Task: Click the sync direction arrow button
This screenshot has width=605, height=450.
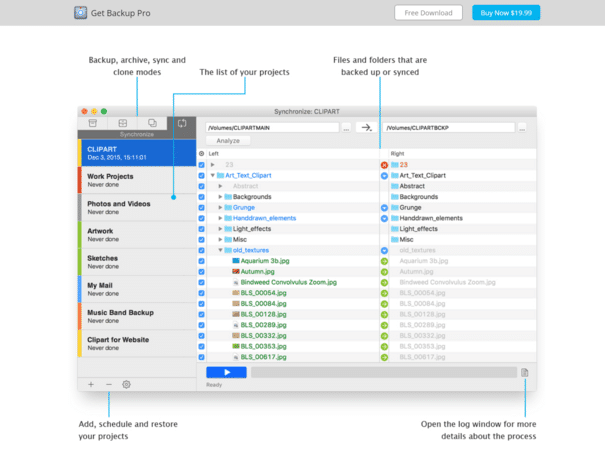Action: 366,128
